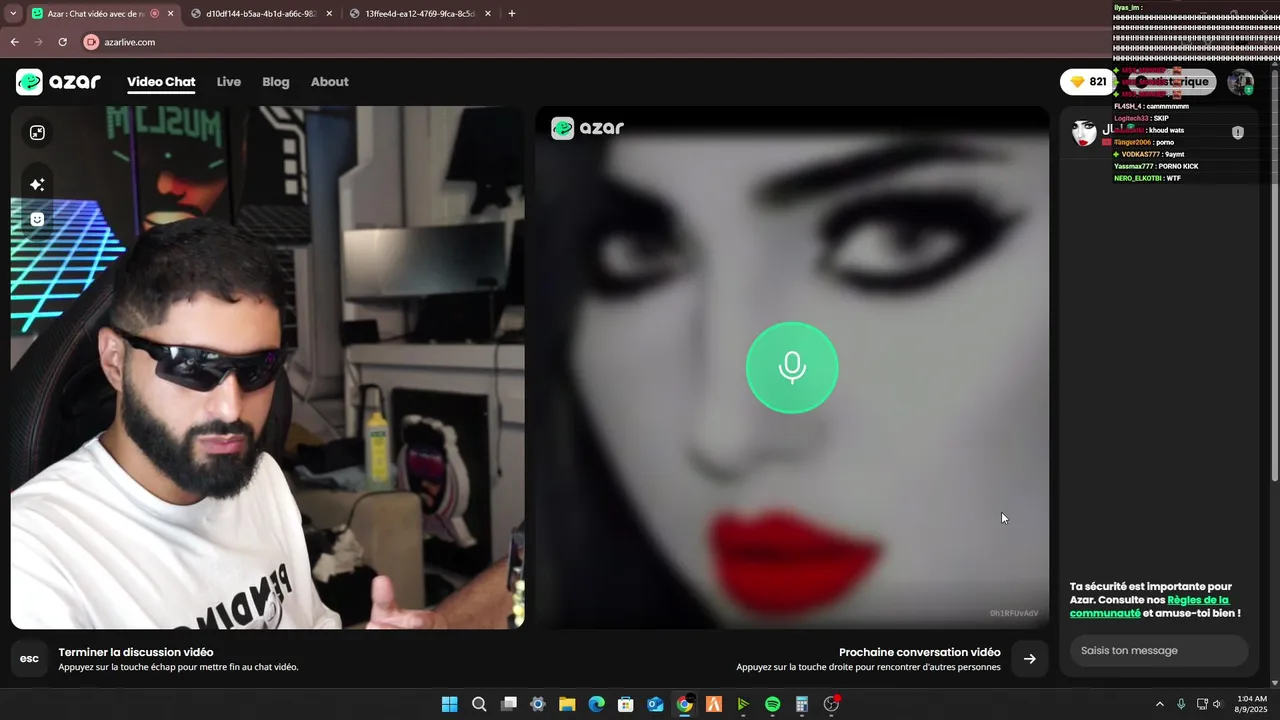Screen dimensions: 1280x720
Task: Reload the current page
Action: pyautogui.click(x=62, y=42)
